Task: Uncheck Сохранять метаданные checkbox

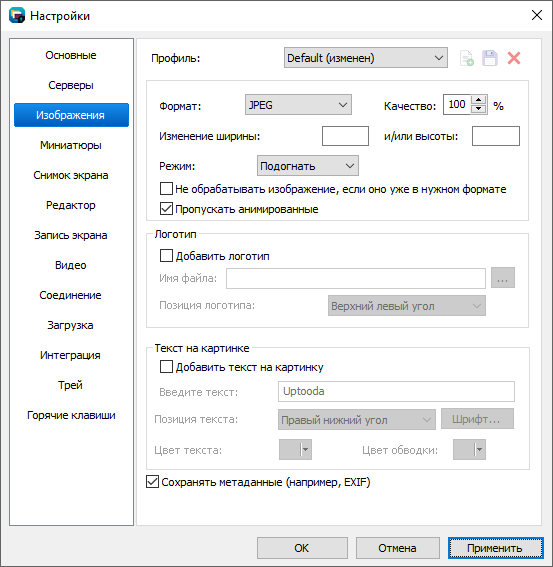Action: 152,482
